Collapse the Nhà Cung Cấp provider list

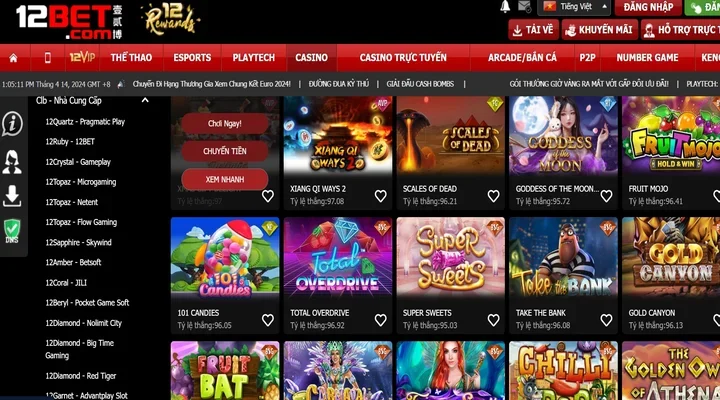(145, 100)
